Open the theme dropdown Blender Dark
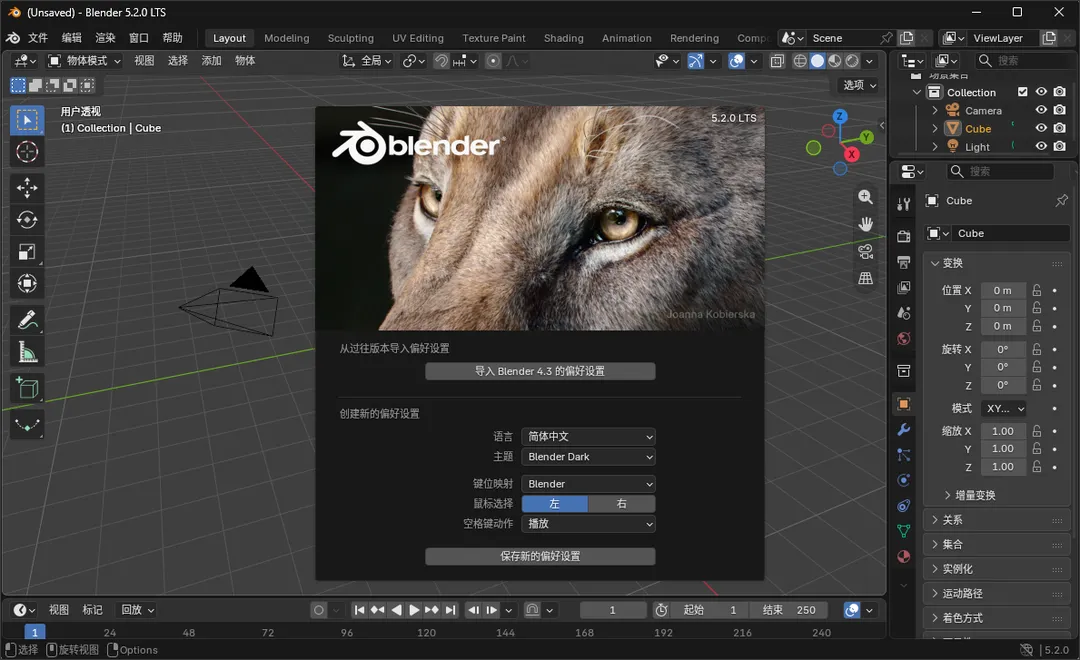Image resolution: width=1080 pixels, height=660 pixels. pyautogui.click(x=588, y=457)
